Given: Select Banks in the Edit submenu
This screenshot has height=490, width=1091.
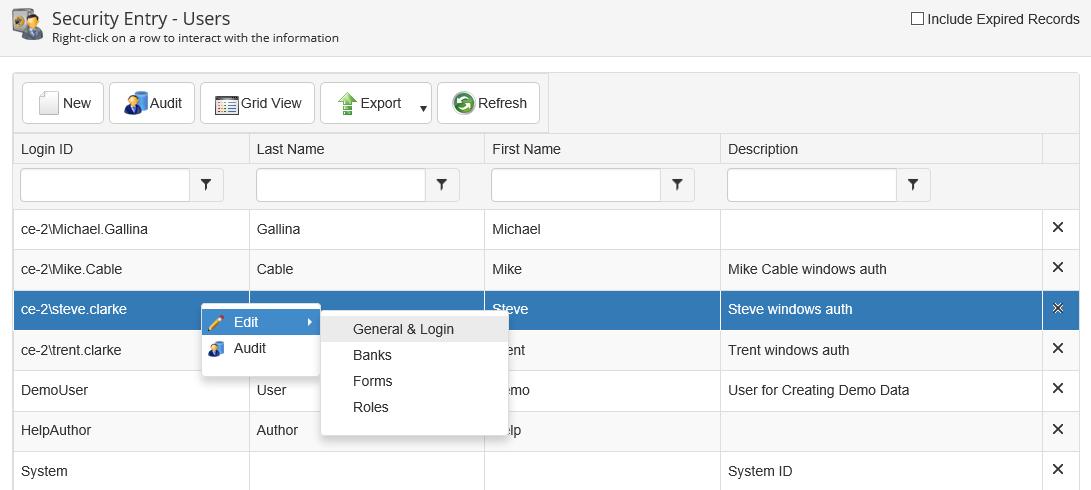Looking at the screenshot, I should point(372,355).
